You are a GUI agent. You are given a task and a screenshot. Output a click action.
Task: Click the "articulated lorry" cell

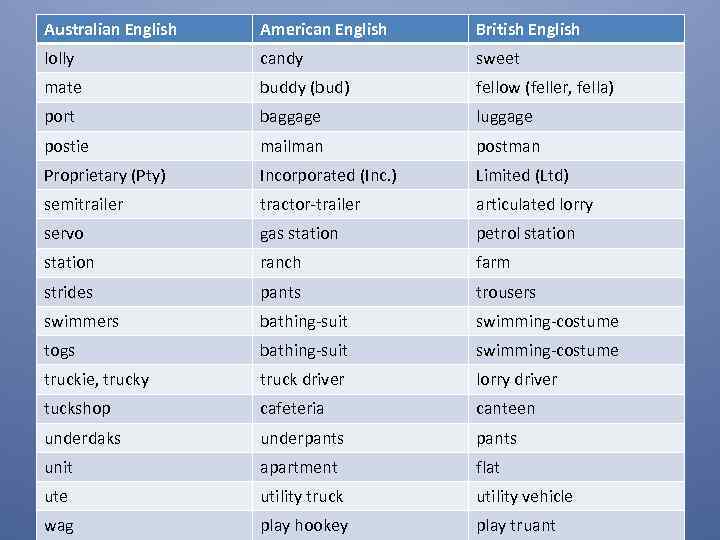pos(534,204)
